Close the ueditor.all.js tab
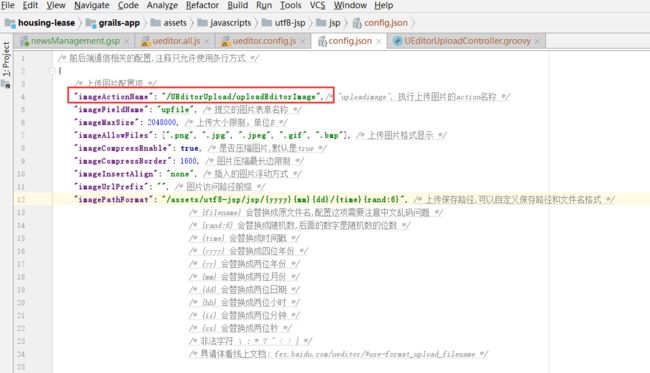Screen dimensions: 650x373 (207, 41)
